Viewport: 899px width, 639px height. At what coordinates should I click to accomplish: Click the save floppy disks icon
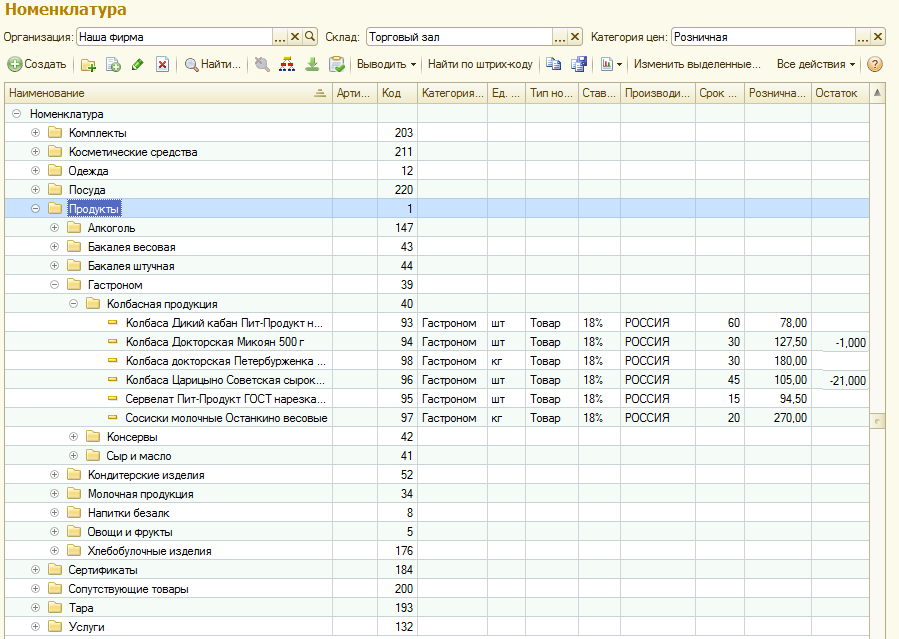579,64
